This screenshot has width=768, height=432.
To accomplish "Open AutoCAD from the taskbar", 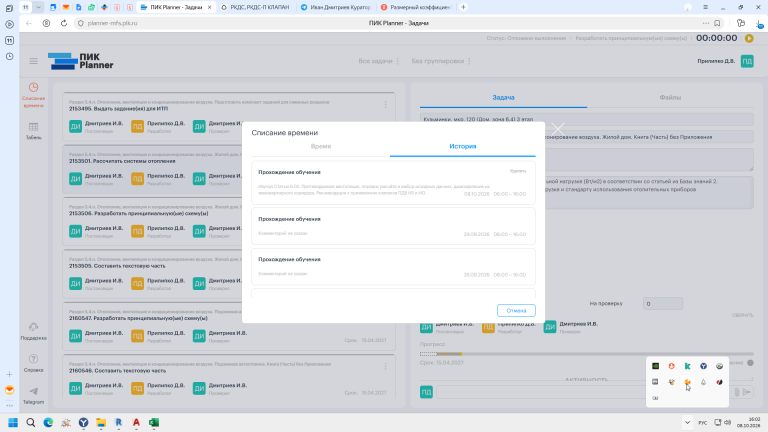I will pyautogui.click(x=136, y=423).
